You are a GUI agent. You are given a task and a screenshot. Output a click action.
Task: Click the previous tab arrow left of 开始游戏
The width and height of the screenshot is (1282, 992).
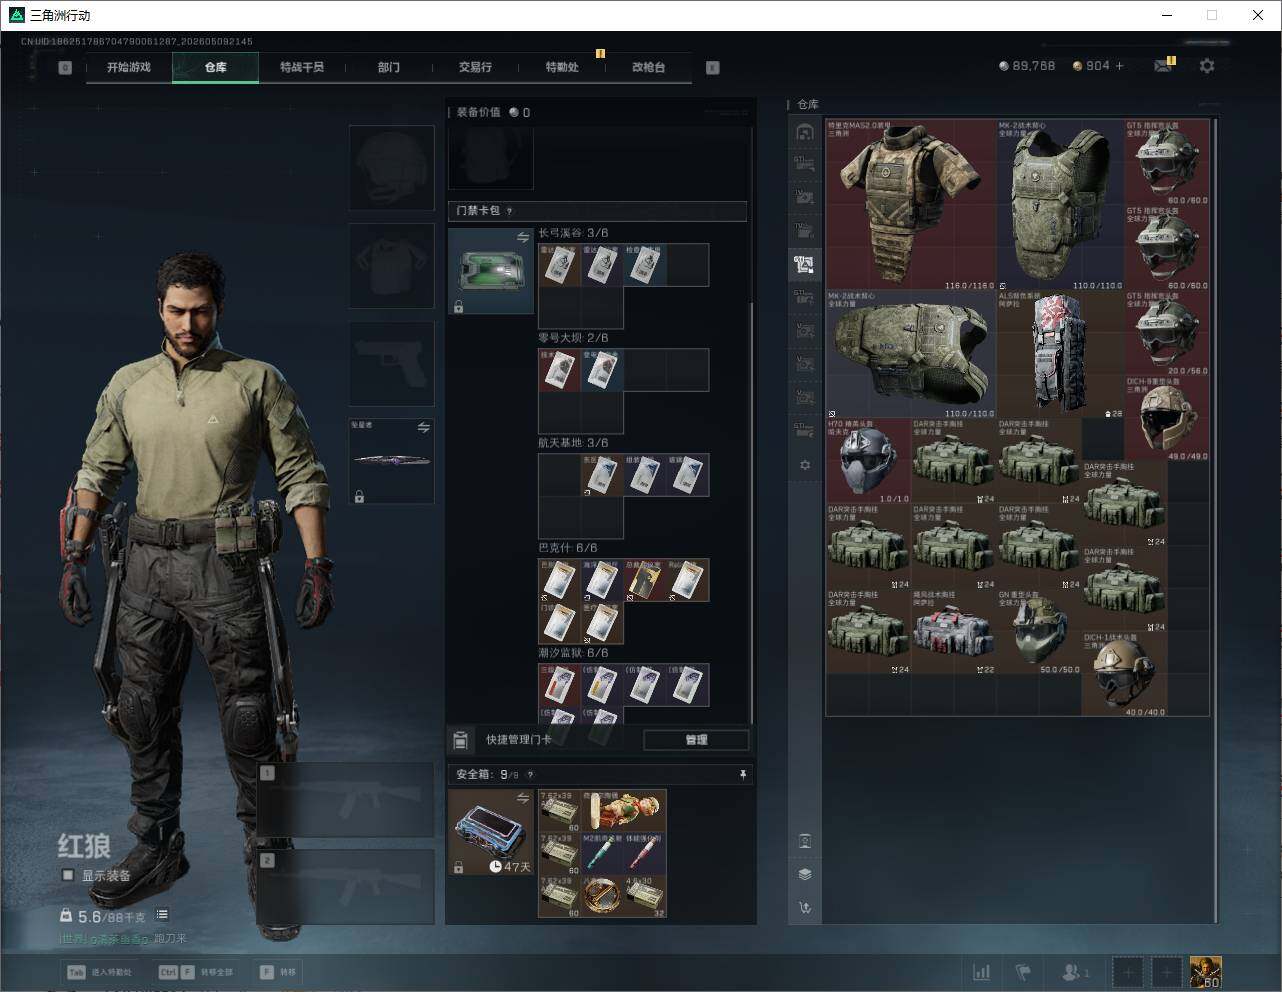coord(65,68)
